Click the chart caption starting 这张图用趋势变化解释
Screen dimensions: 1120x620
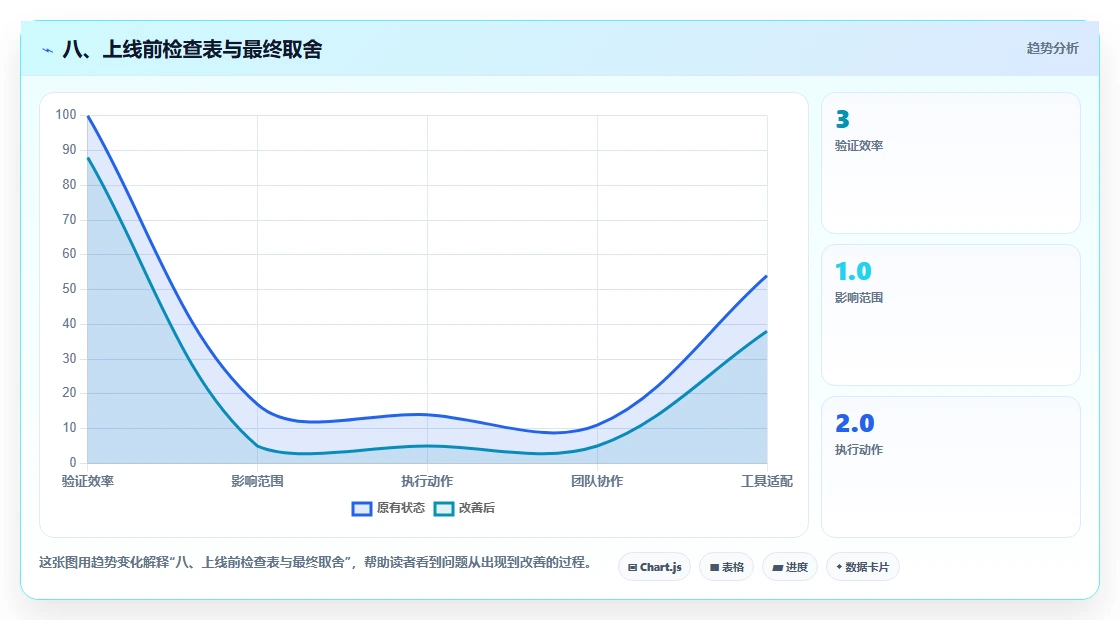pyautogui.click(x=316, y=563)
